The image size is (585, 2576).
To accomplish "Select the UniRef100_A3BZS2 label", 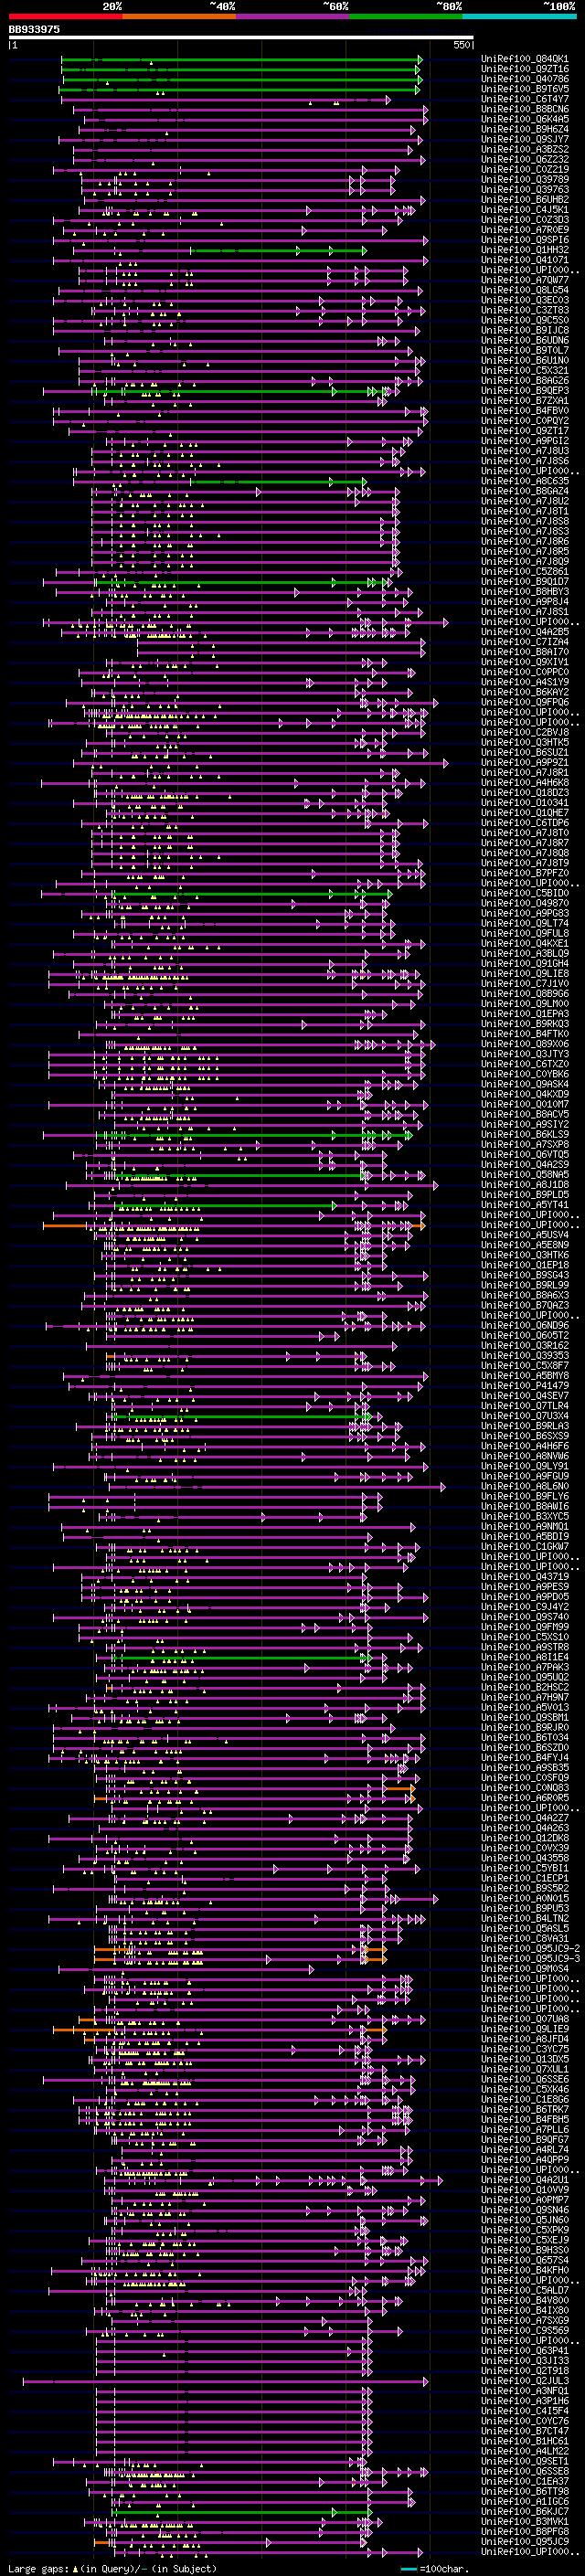I will pyautogui.click(x=525, y=149).
